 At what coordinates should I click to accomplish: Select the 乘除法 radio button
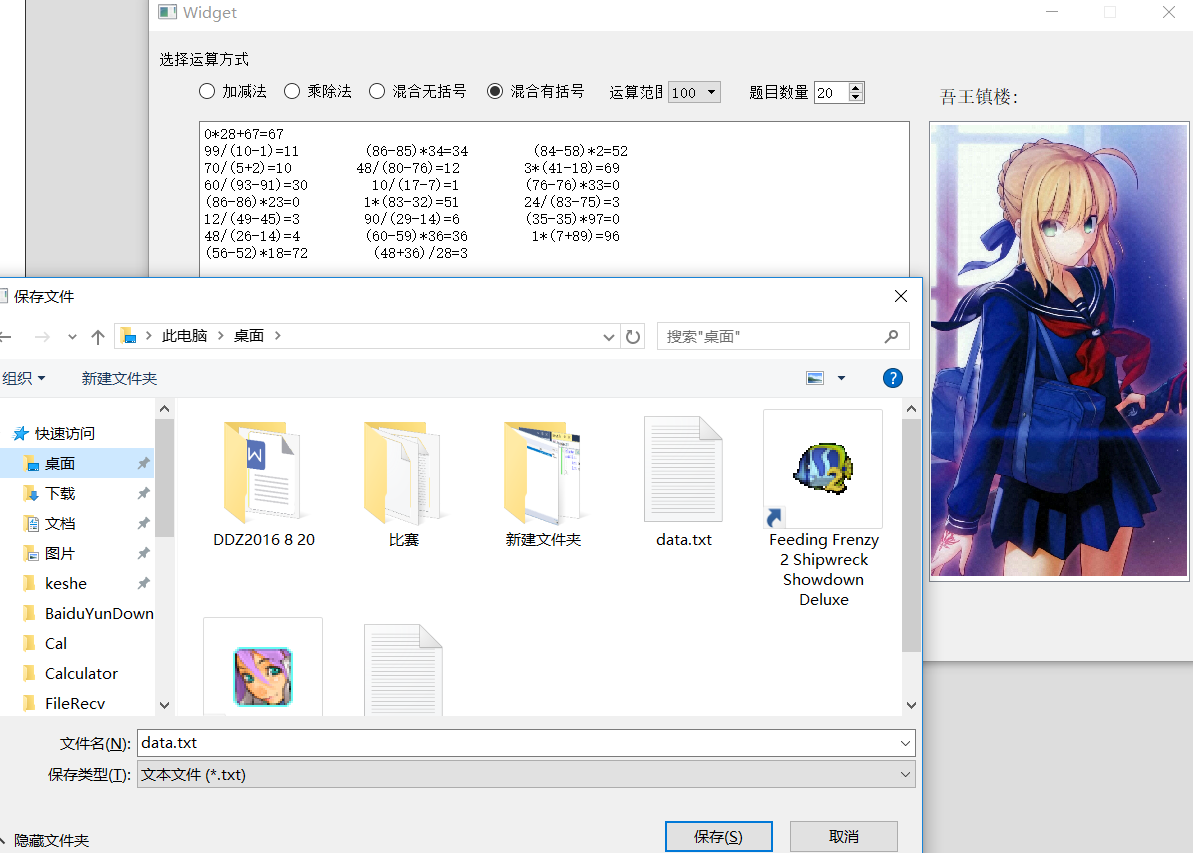pyautogui.click(x=317, y=91)
